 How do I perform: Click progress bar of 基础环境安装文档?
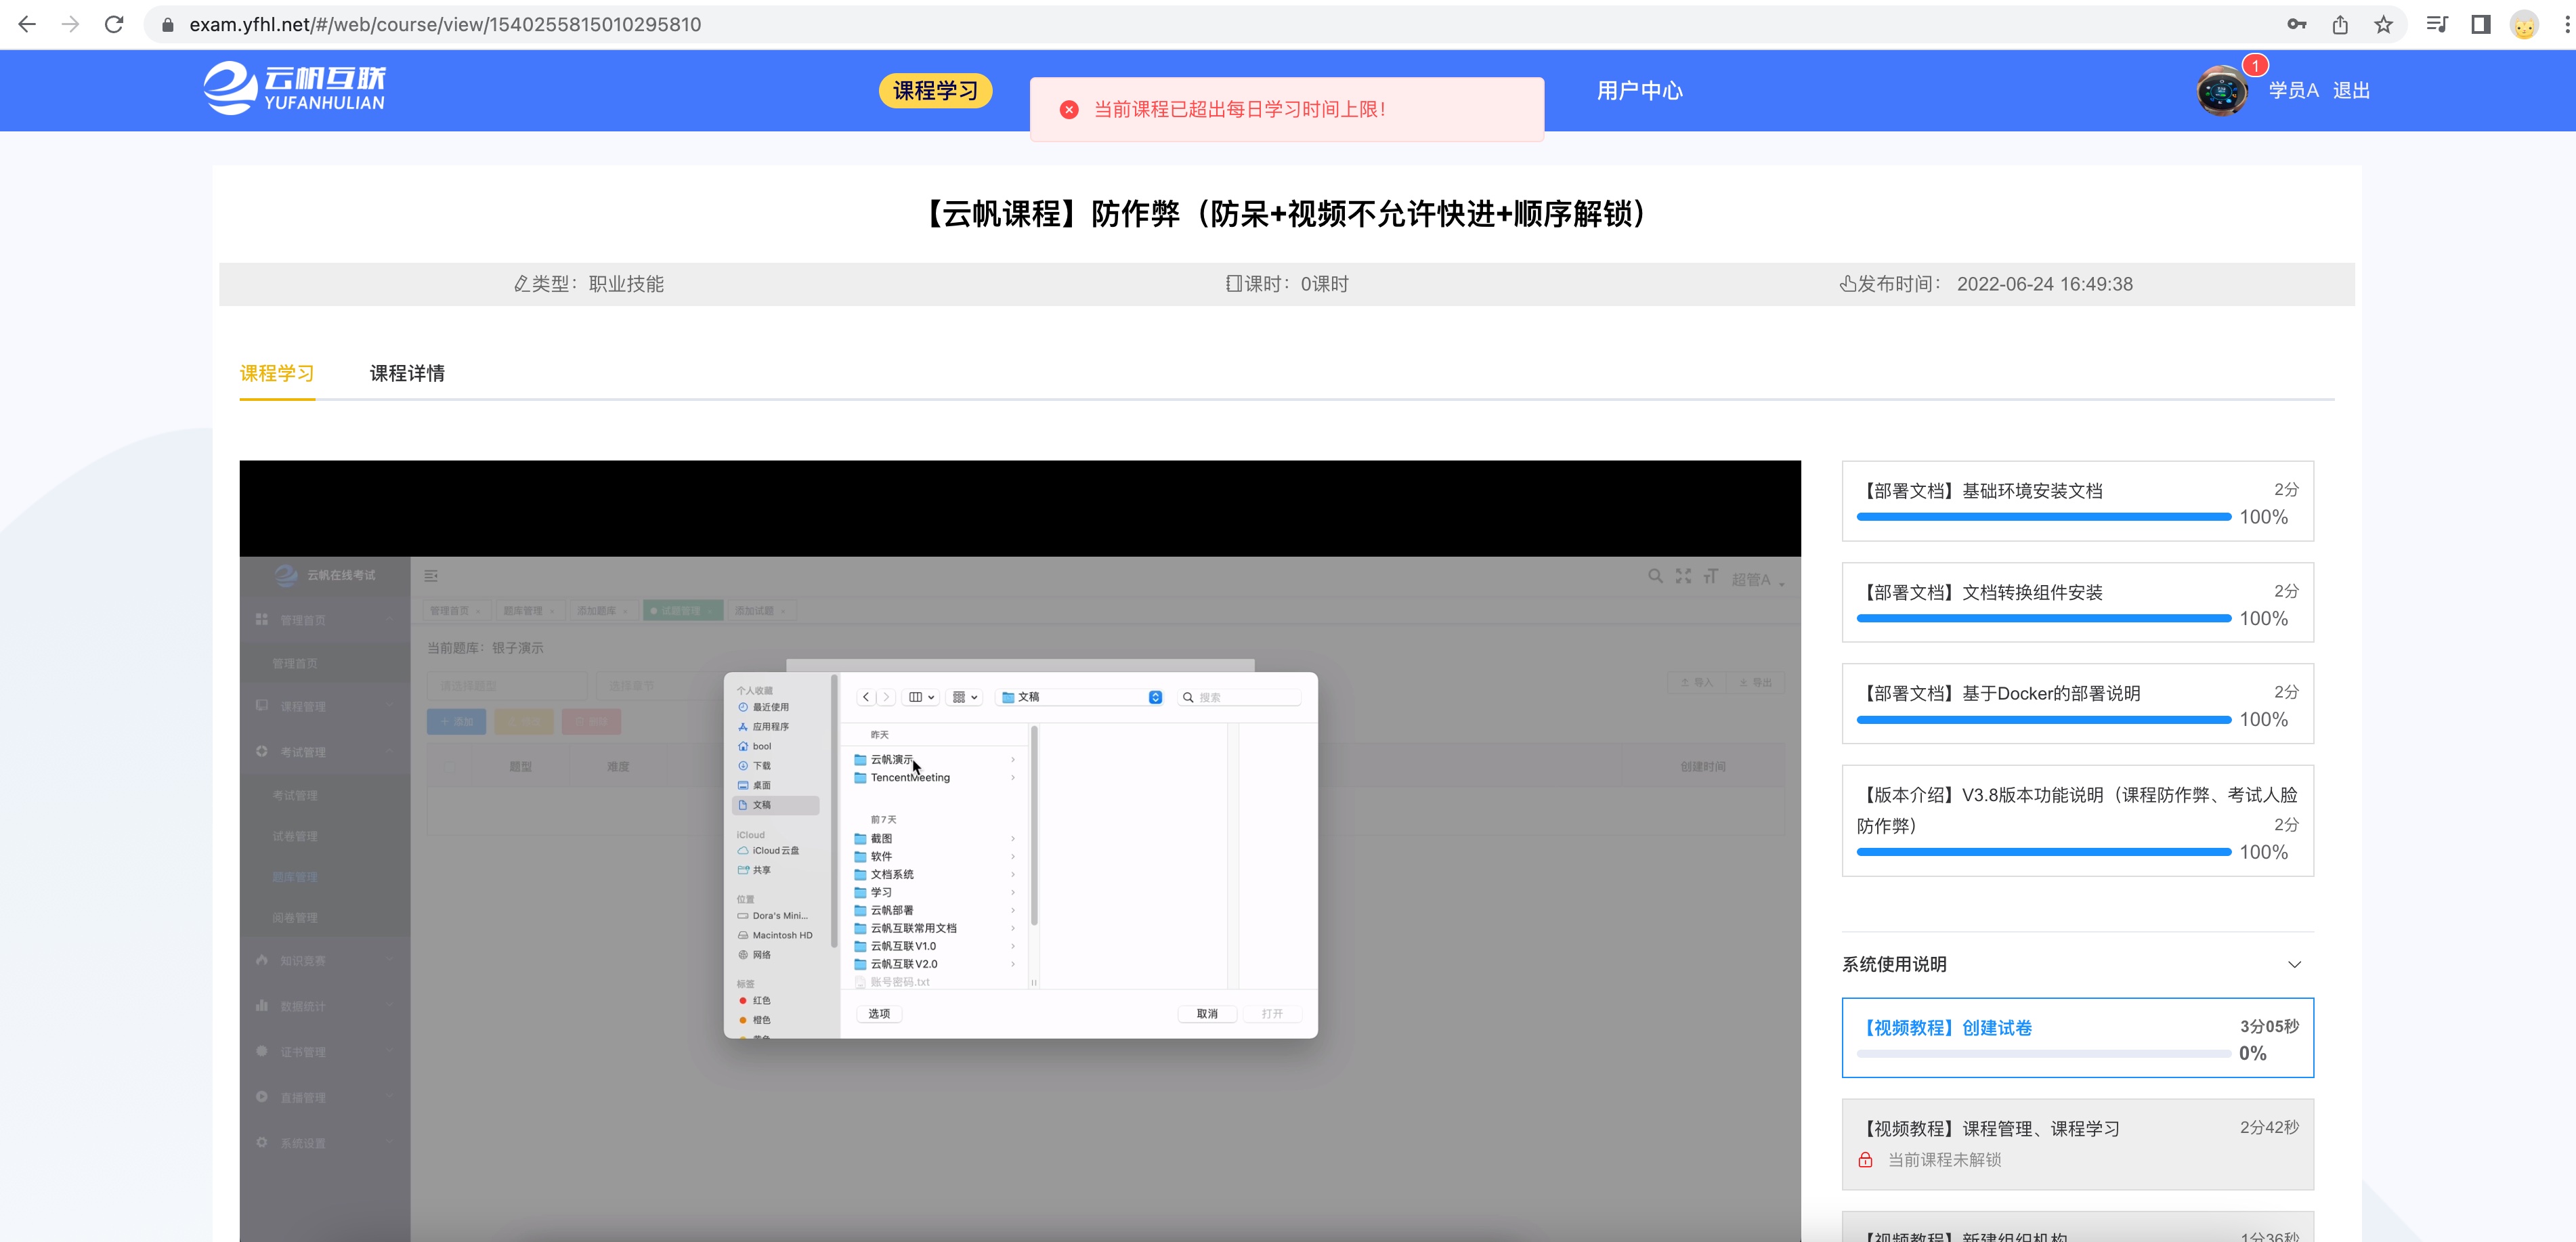click(2043, 517)
